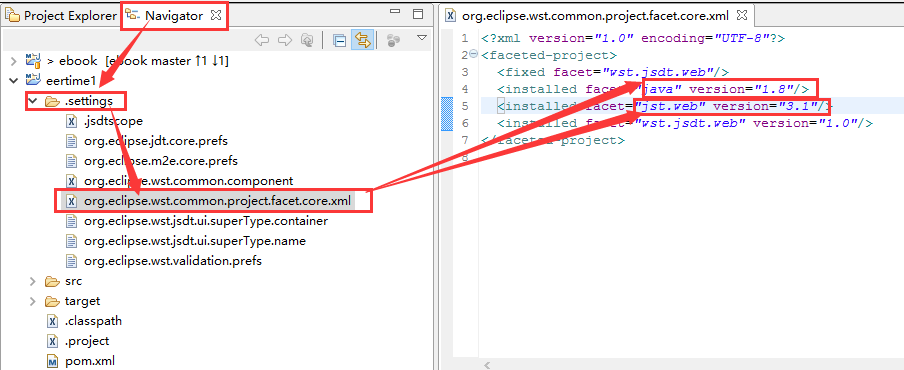This screenshot has width=904, height=370.
Task: Close the Navigator view tab
Action: (x=216, y=16)
